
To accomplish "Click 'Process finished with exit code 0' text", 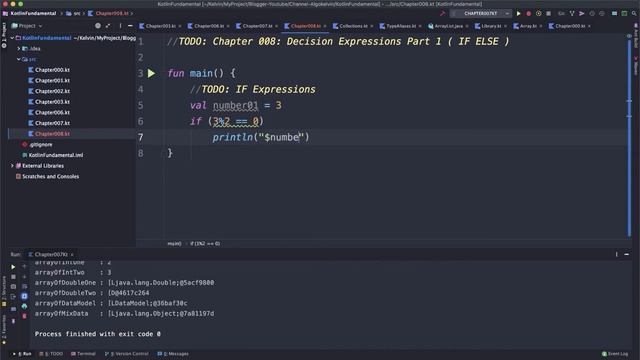I will click(98, 334).
